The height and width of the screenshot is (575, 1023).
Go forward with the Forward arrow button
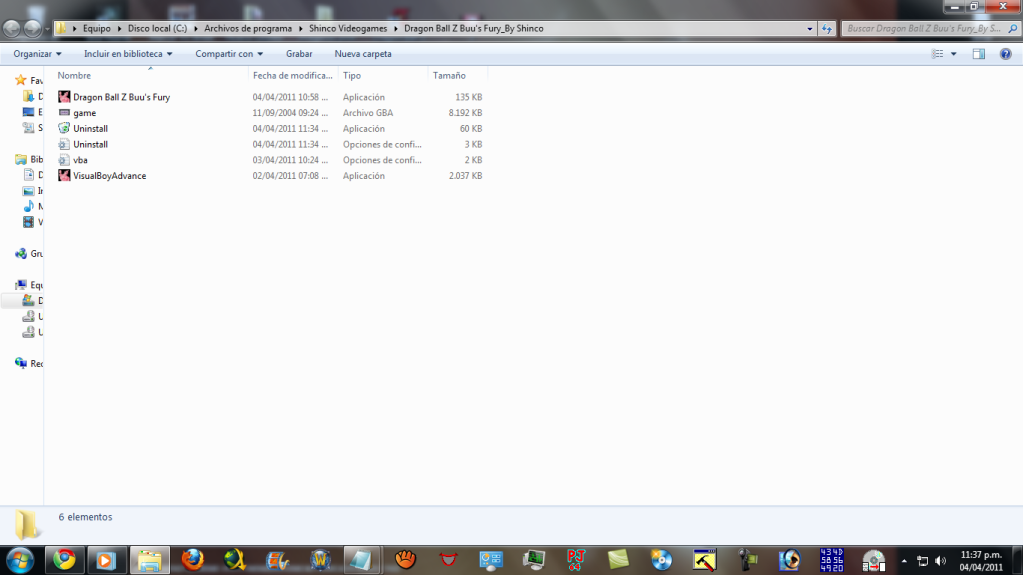click(32, 28)
